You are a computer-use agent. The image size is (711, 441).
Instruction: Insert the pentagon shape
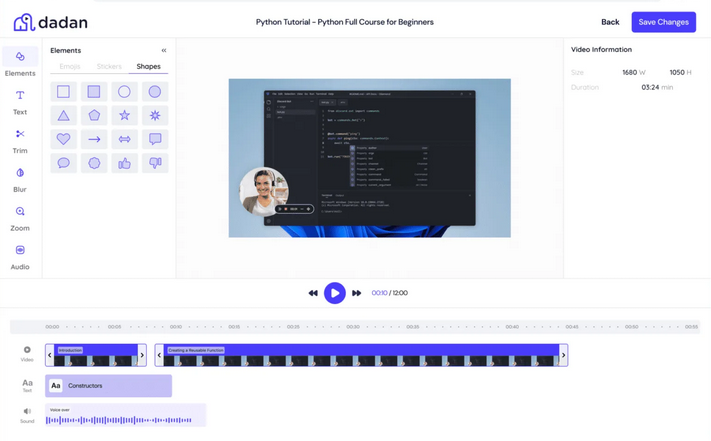[x=94, y=115]
